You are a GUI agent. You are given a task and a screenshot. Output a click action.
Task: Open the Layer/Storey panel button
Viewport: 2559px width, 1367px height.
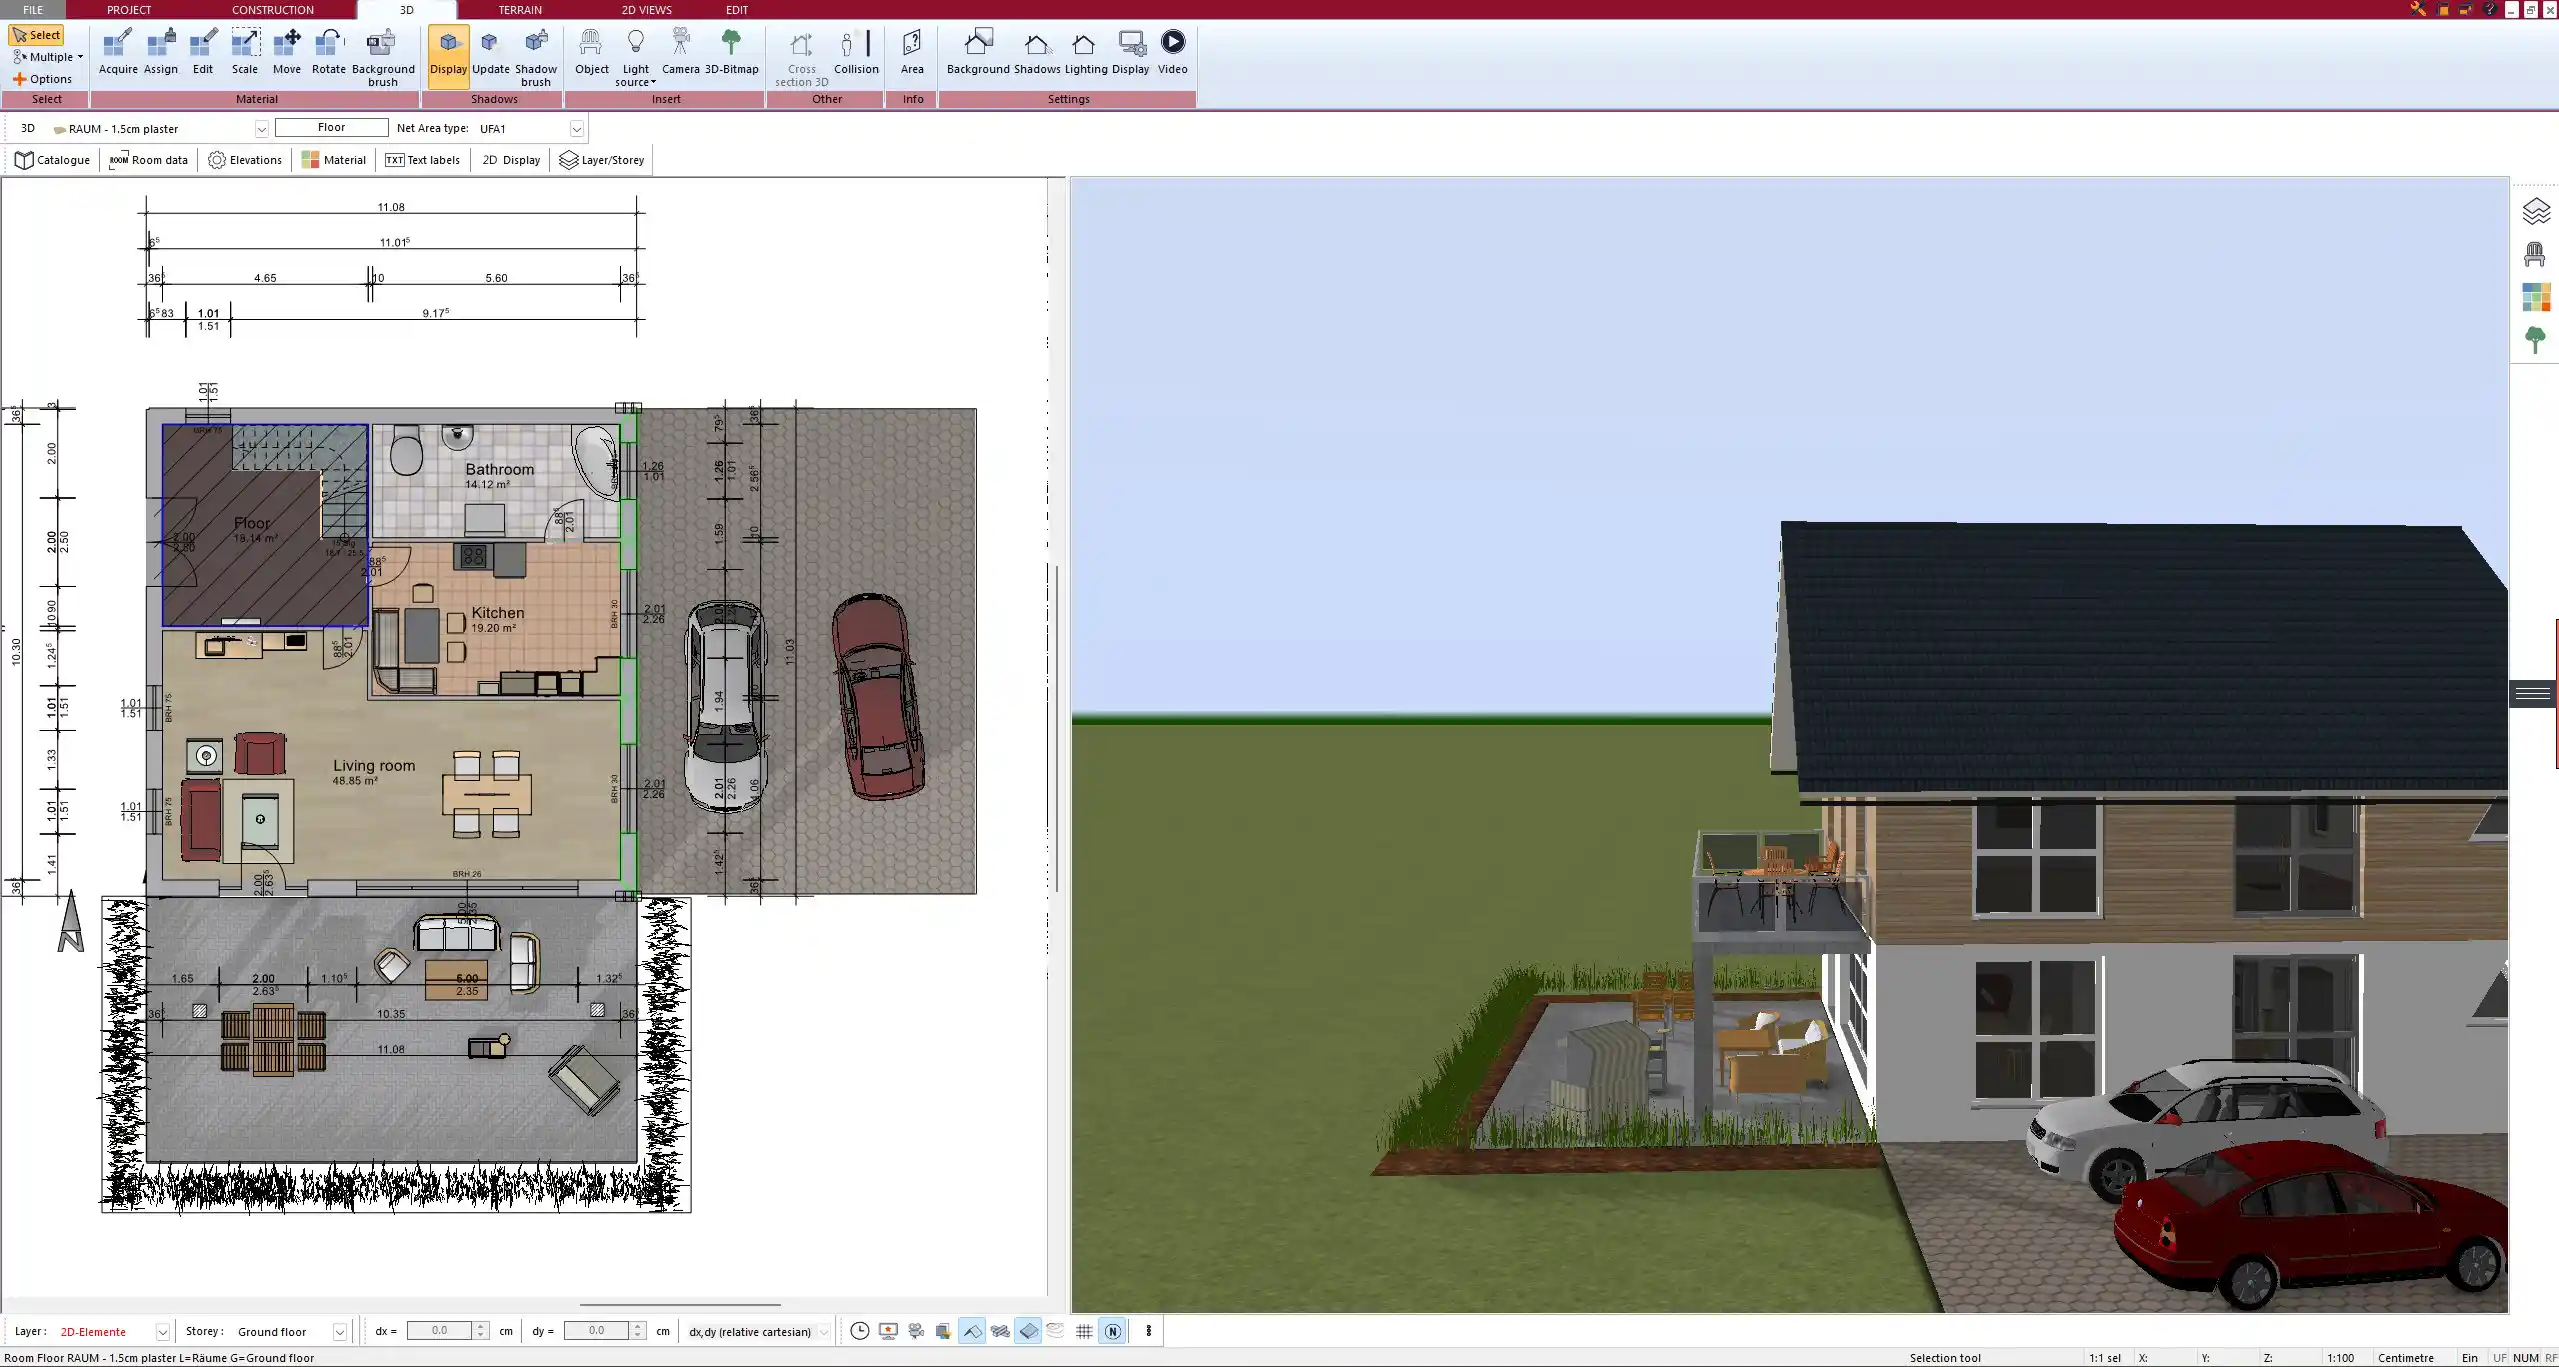pos(602,160)
